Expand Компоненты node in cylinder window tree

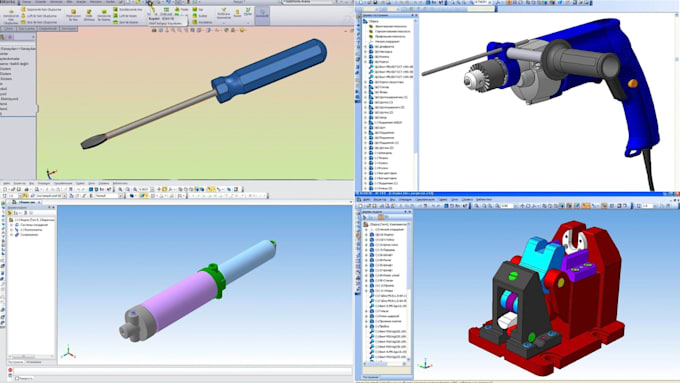click(x=11, y=230)
